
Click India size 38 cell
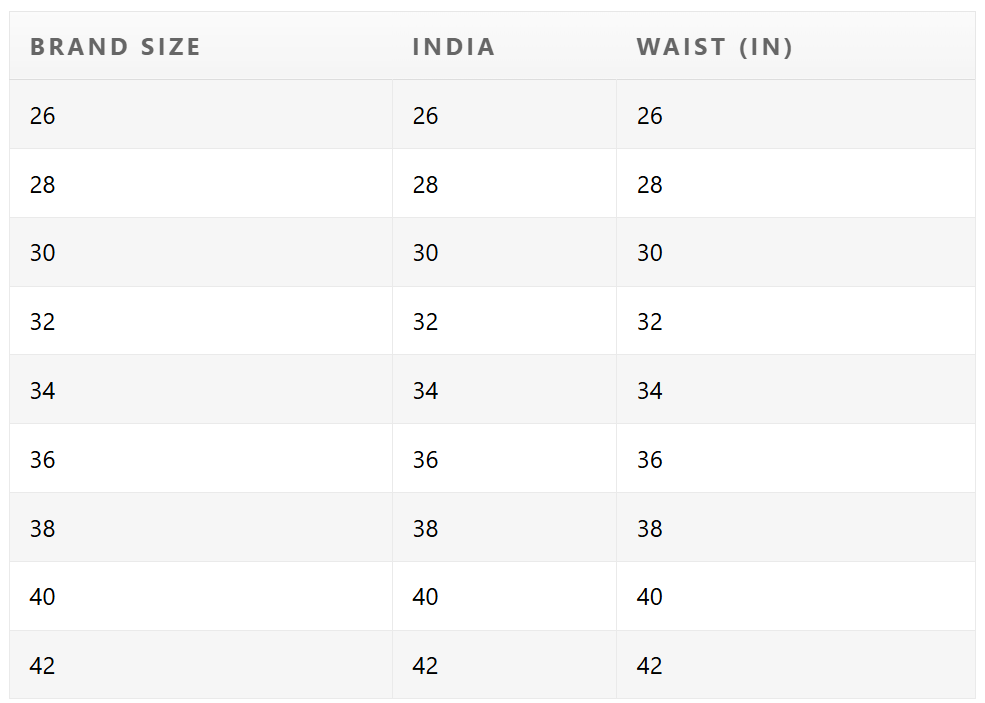[504, 528]
